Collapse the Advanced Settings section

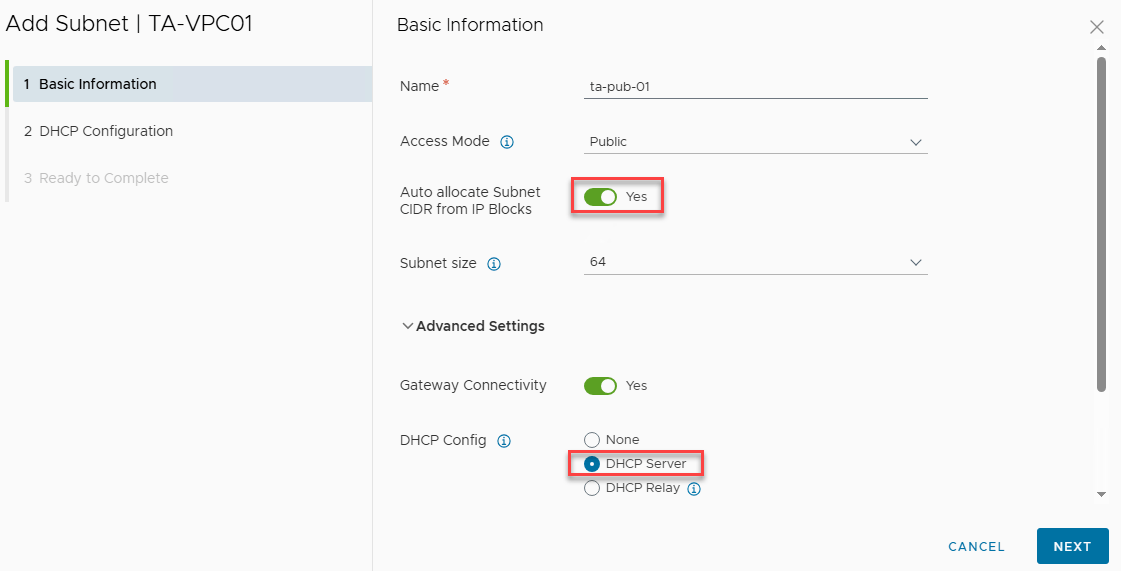click(x=473, y=326)
